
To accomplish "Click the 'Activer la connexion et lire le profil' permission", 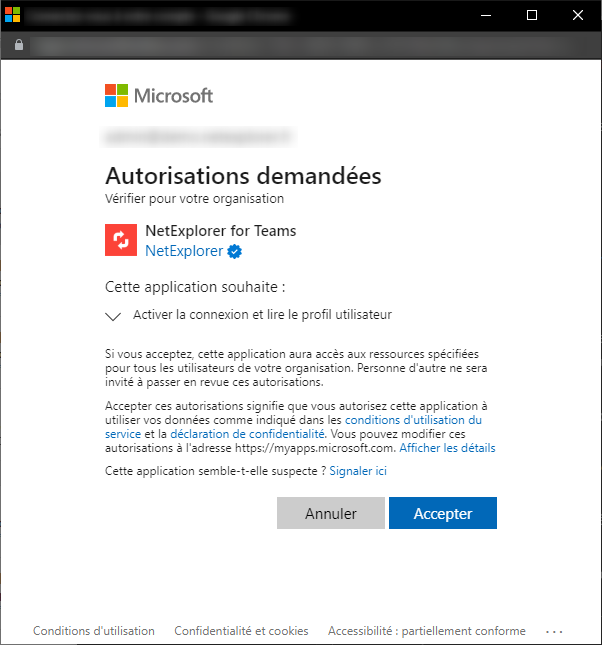I will click(x=262, y=315).
